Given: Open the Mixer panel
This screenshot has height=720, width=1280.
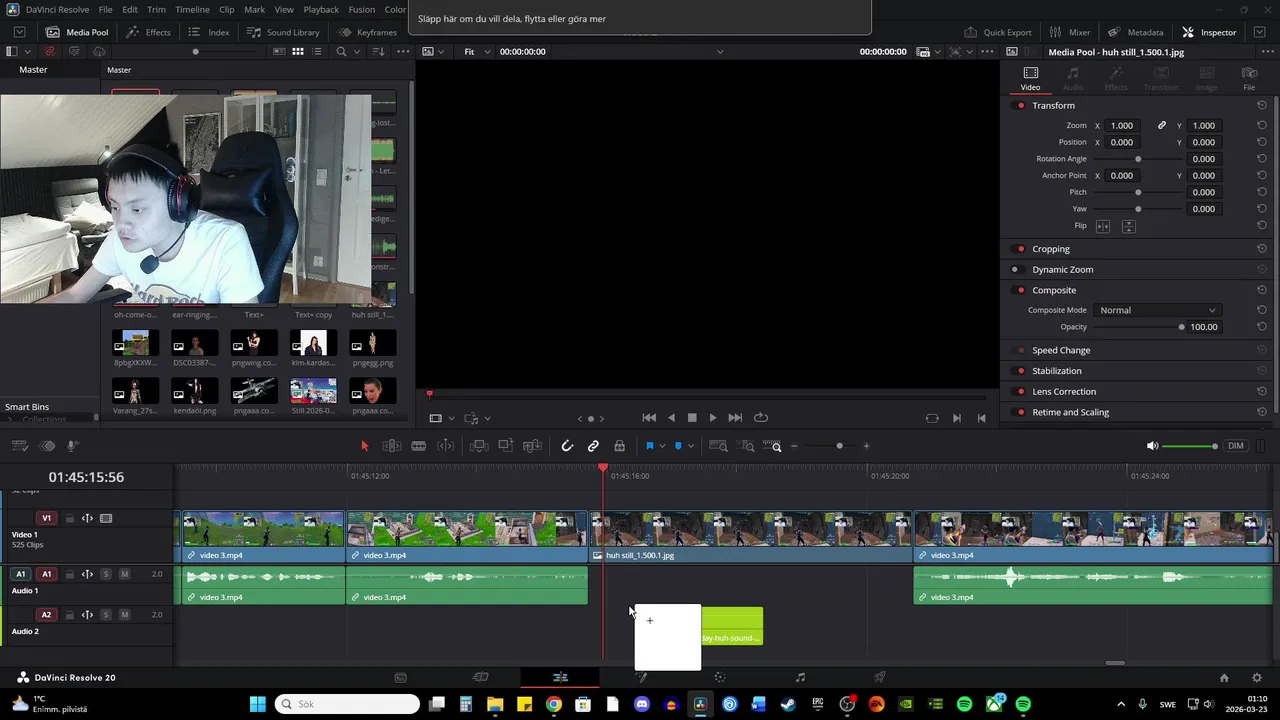Looking at the screenshot, I should [1070, 32].
